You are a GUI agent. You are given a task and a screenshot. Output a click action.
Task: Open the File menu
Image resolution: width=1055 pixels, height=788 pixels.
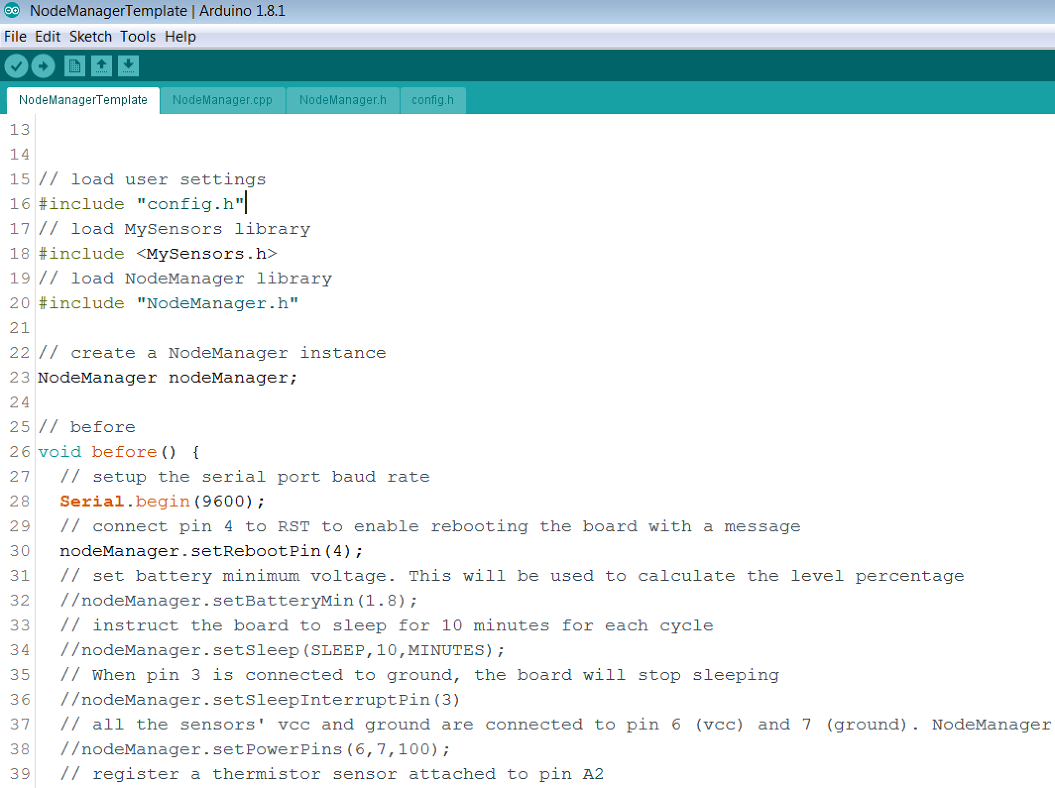[15, 36]
